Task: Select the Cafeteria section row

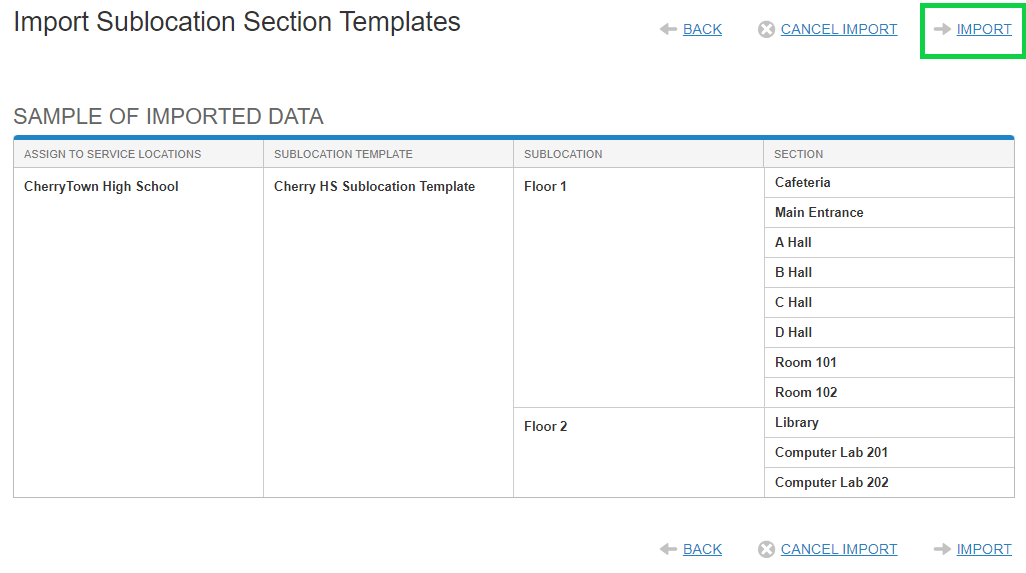Action: click(x=803, y=183)
